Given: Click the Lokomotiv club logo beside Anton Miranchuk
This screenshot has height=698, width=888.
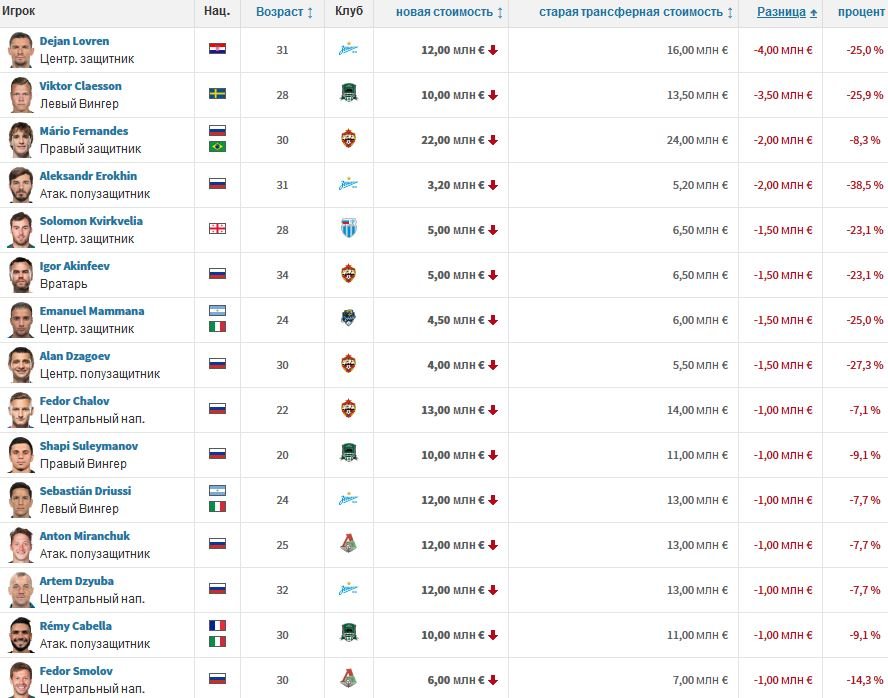Looking at the screenshot, I should [x=348, y=544].
